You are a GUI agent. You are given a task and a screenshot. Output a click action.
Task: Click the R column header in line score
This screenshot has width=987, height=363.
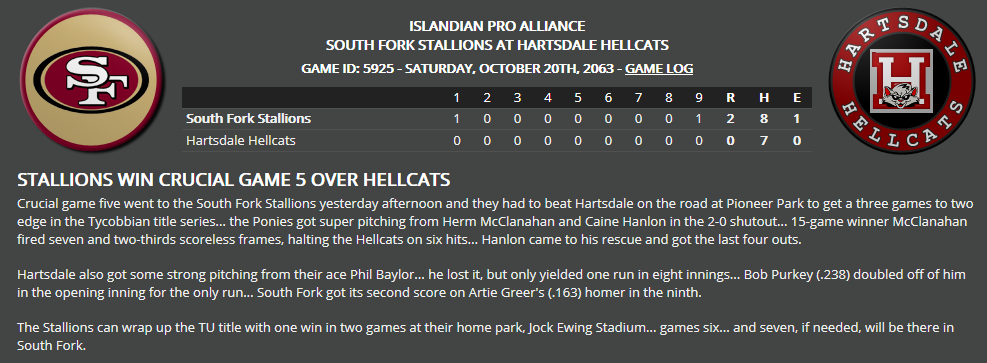(x=730, y=98)
